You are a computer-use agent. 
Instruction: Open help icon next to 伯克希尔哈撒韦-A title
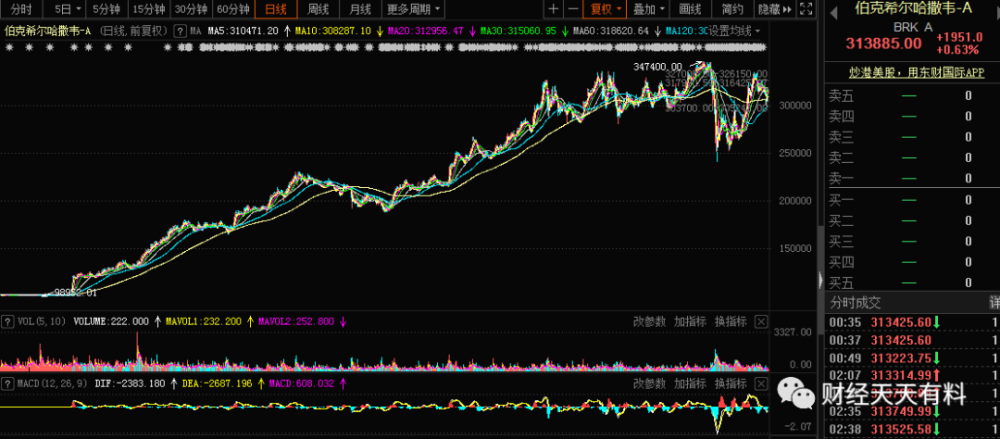180,31
